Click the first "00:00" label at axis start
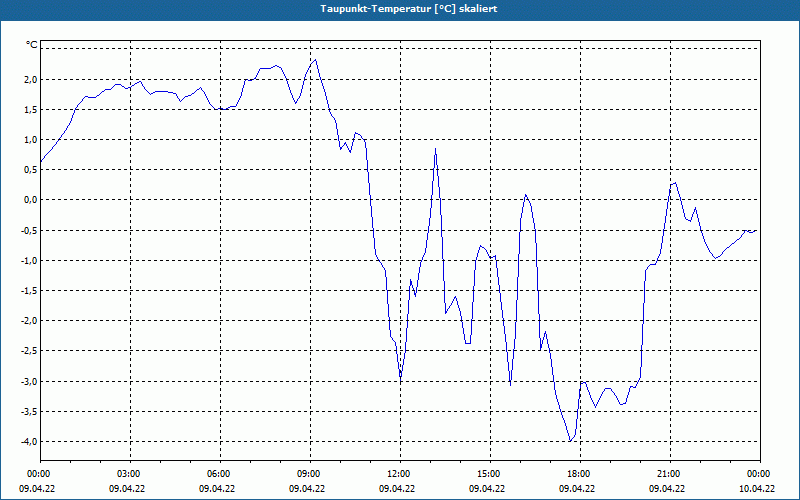 [x=40, y=474]
